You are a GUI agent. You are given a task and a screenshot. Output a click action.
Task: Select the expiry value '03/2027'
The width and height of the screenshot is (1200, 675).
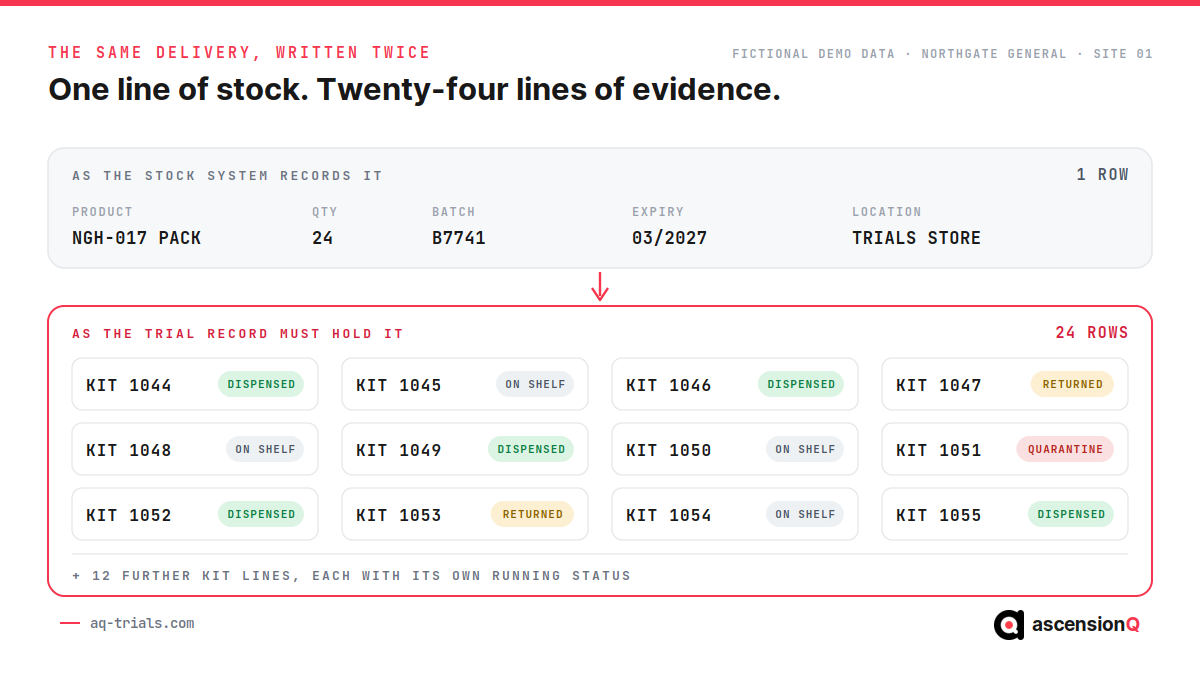click(x=670, y=238)
